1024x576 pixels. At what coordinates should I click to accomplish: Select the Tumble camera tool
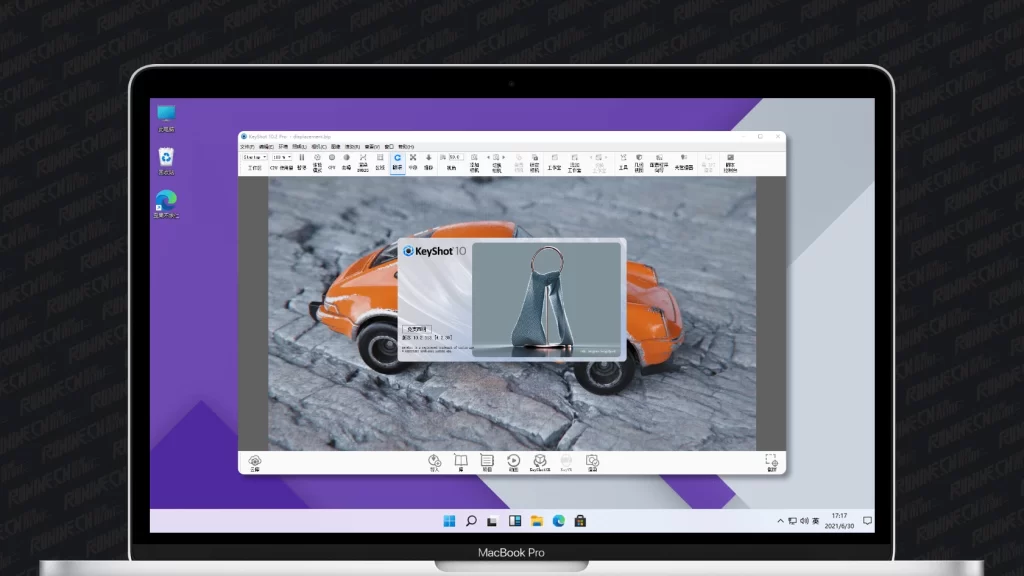(397, 161)
